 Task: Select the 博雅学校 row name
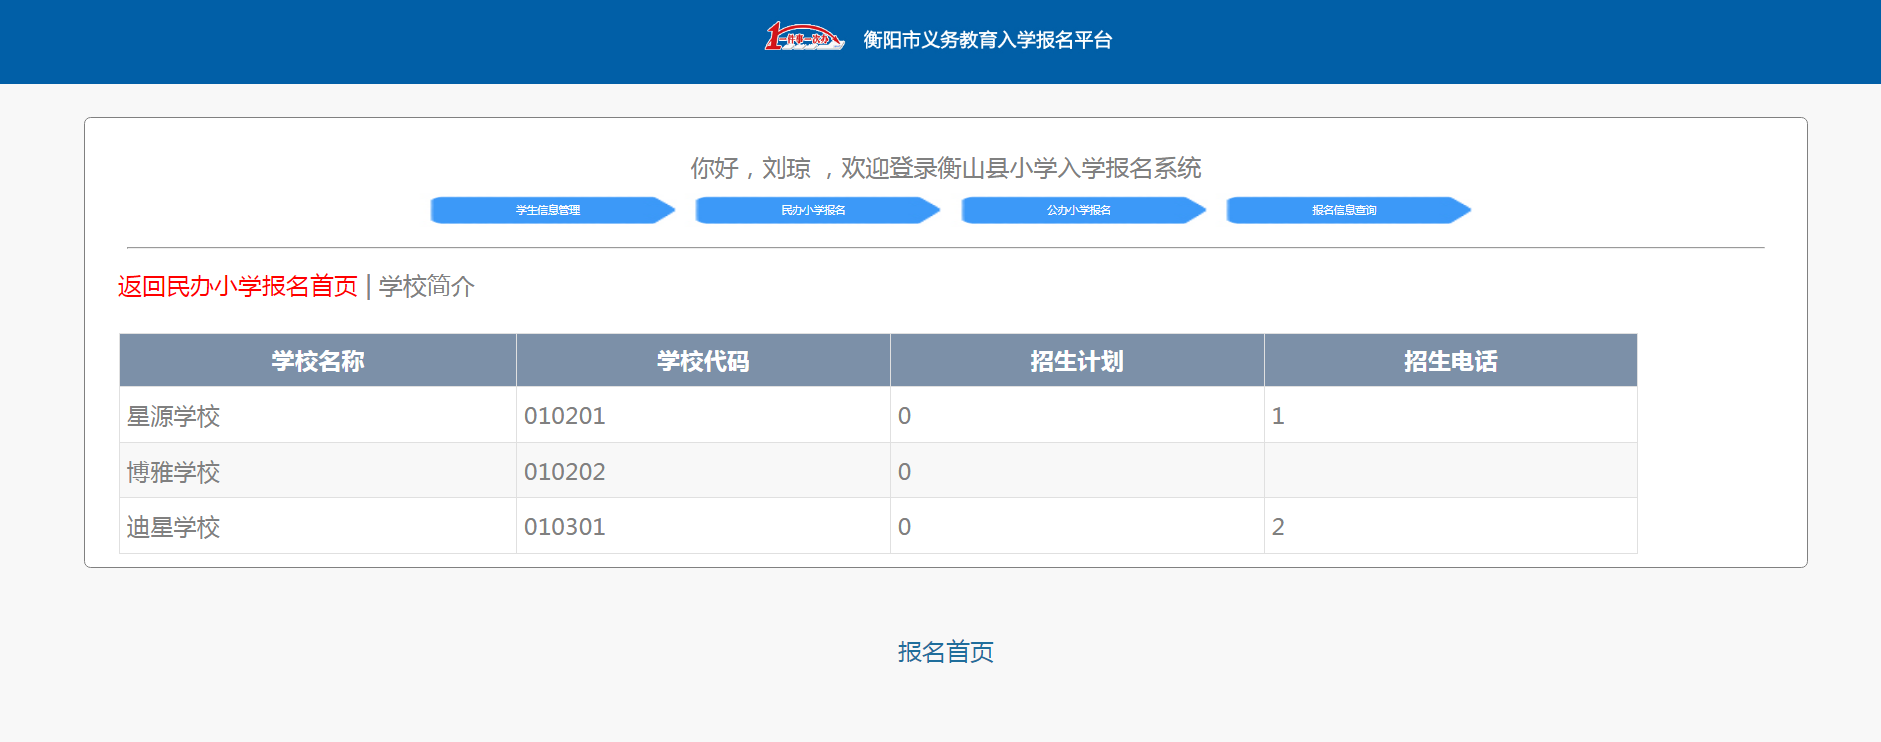(x=174, y=472)
